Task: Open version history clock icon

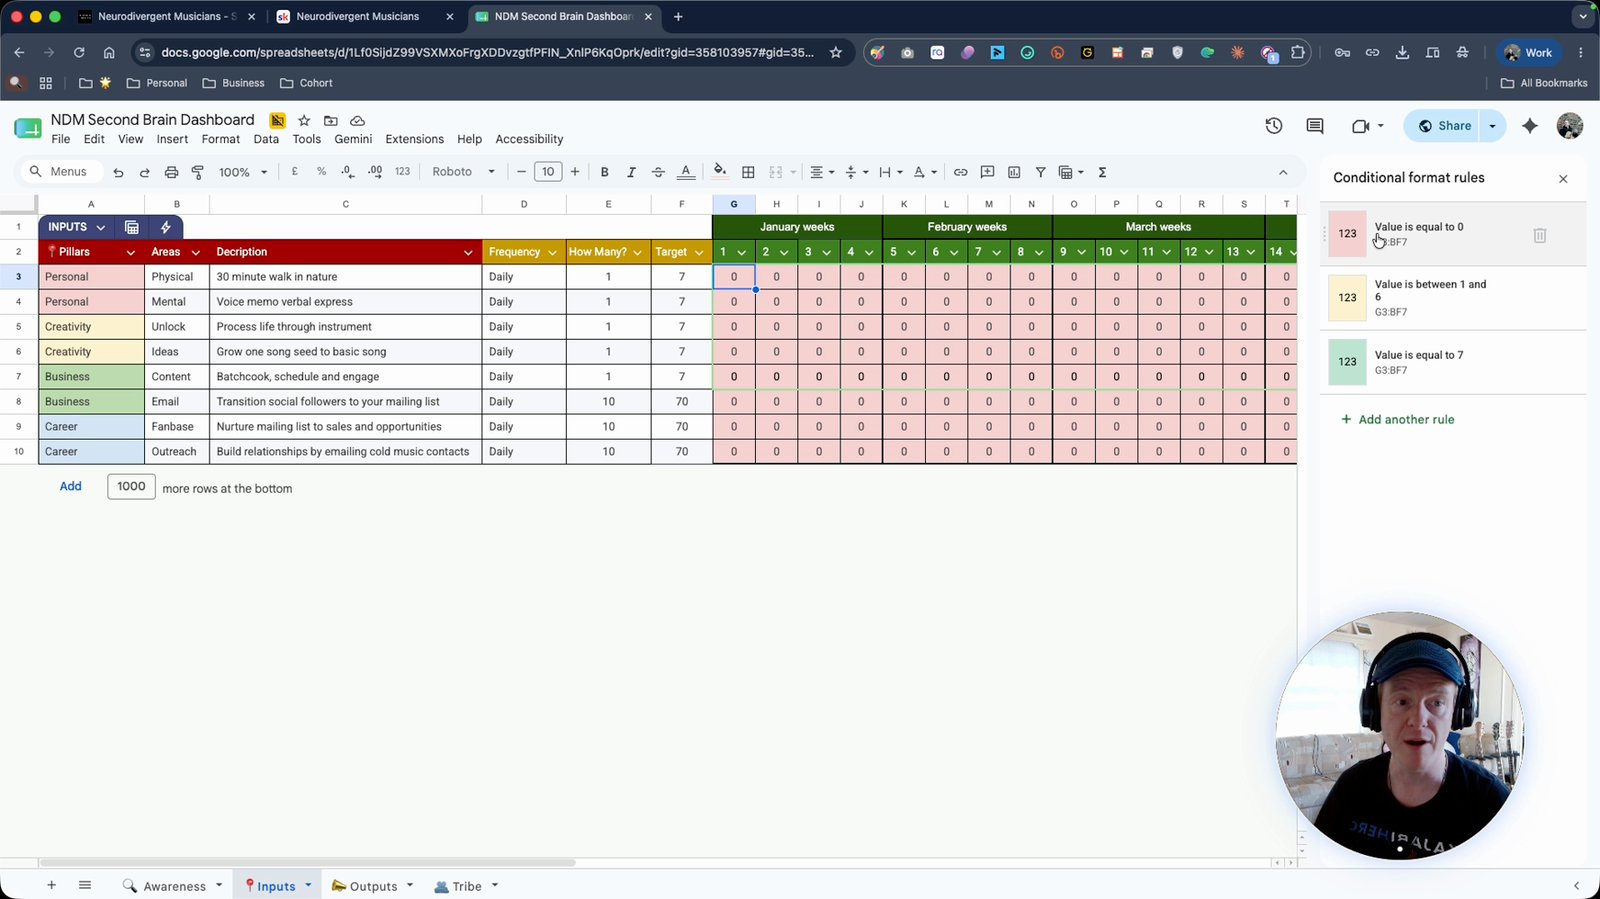Action: pos(1273,126)
